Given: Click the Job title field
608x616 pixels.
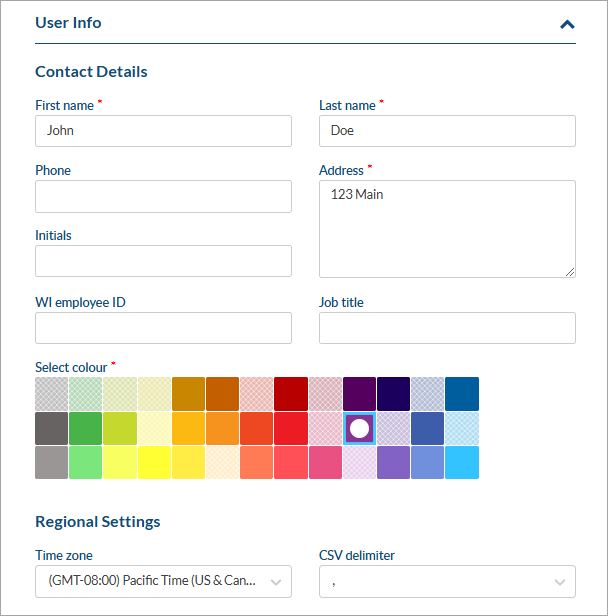Looking at the screenshot, I should click(447, 328).
